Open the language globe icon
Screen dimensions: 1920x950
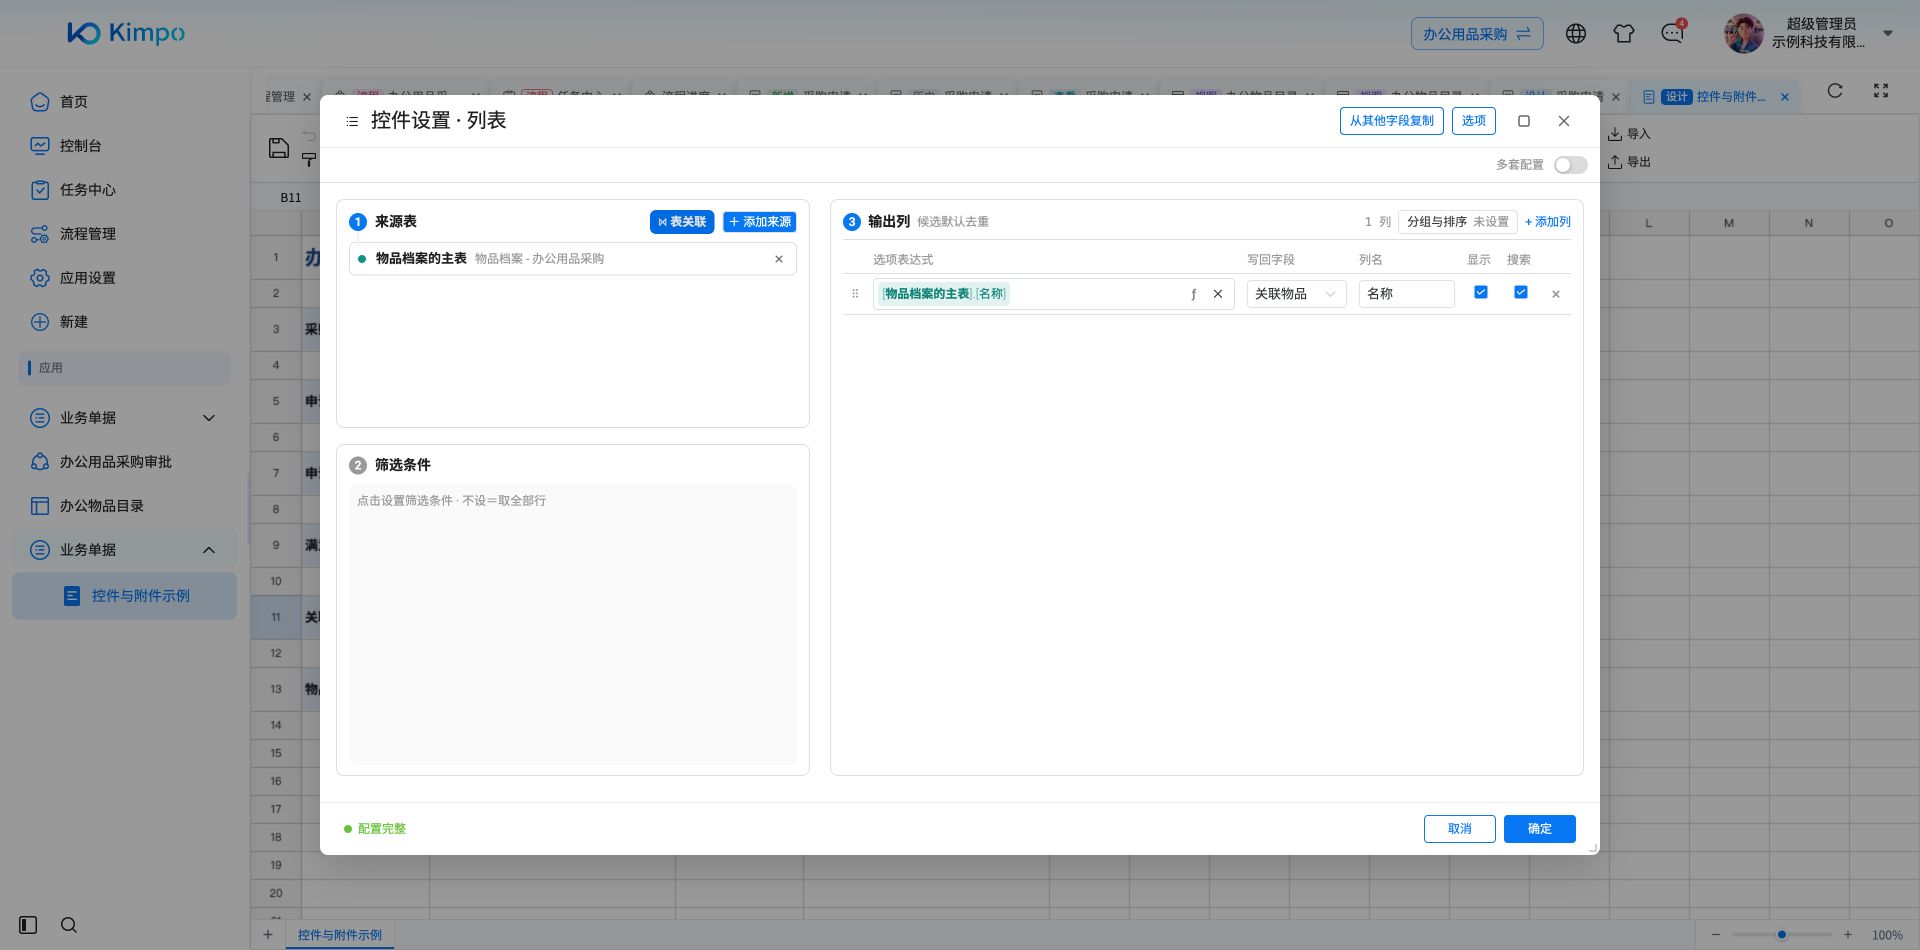point(1576,33)
